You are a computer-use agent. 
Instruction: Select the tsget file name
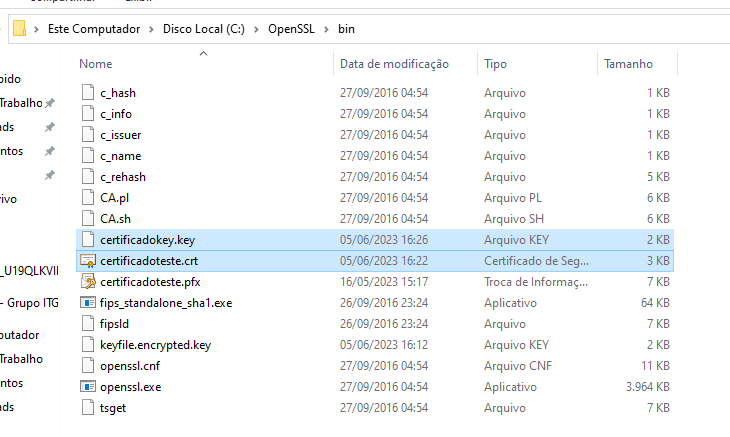coord(113,408)
